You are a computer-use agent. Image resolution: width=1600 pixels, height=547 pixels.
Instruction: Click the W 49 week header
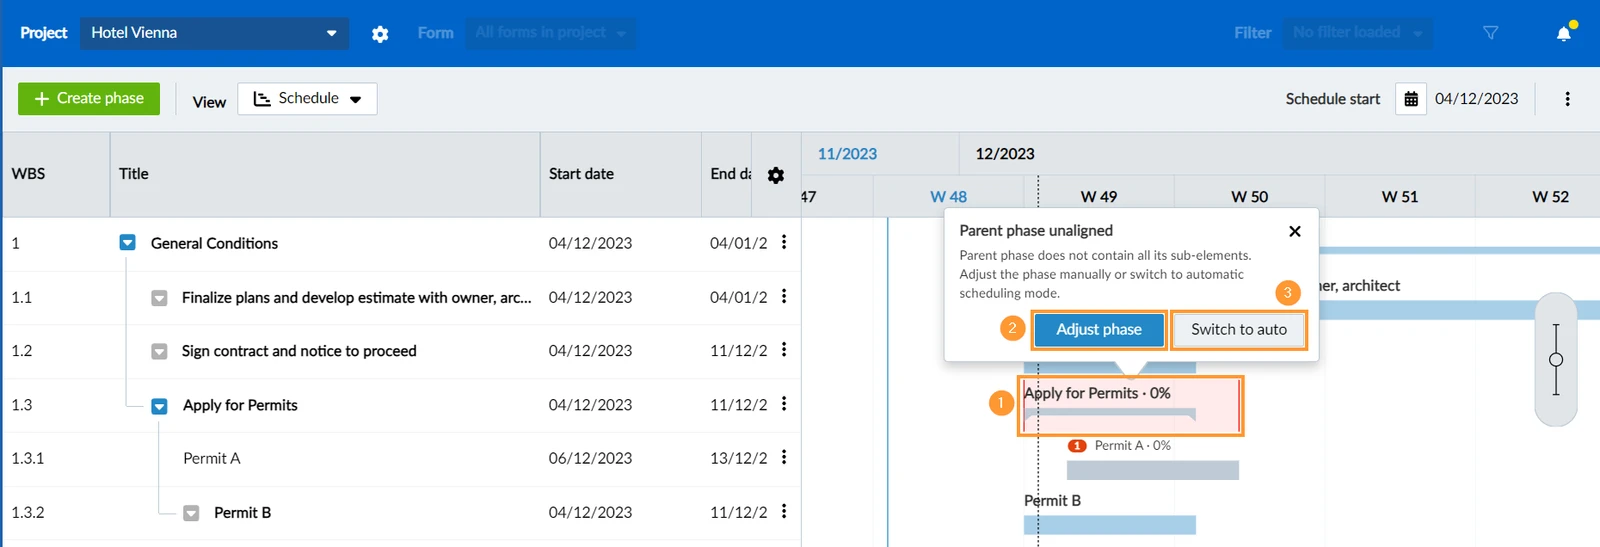tap(1099, 197)
